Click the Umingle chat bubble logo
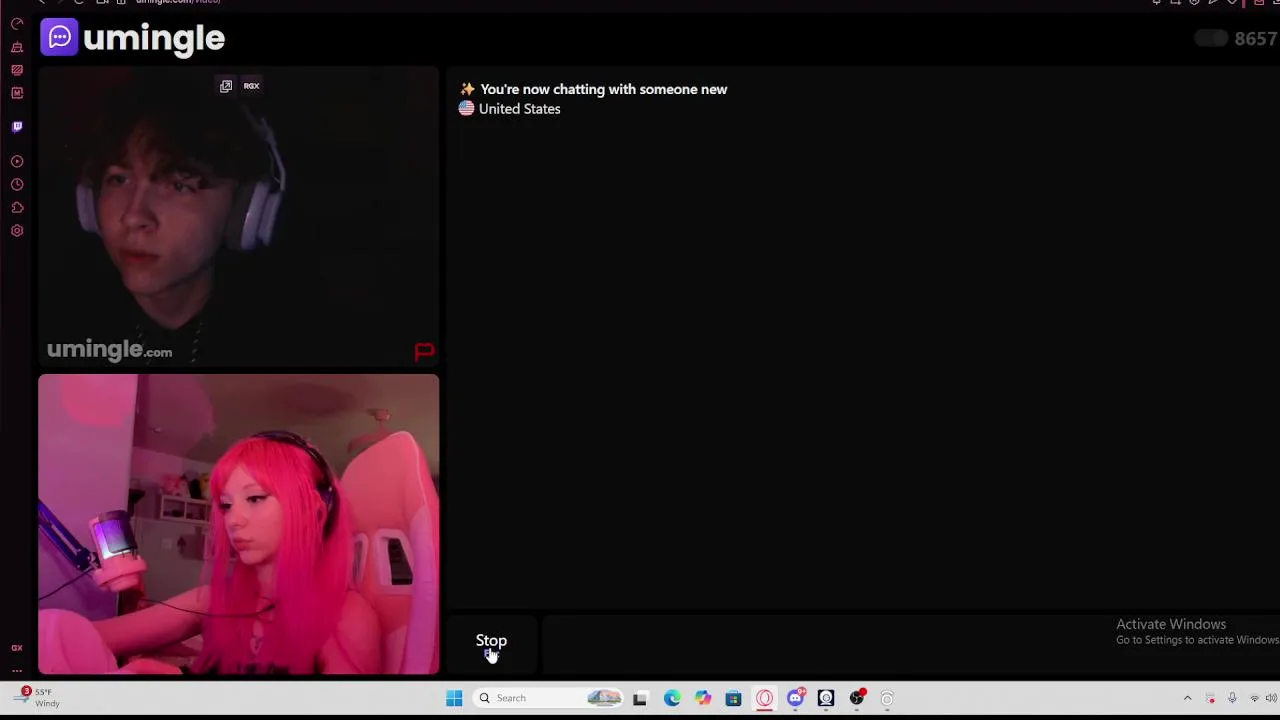The image size is (1280, 720). tap(59, 38)
